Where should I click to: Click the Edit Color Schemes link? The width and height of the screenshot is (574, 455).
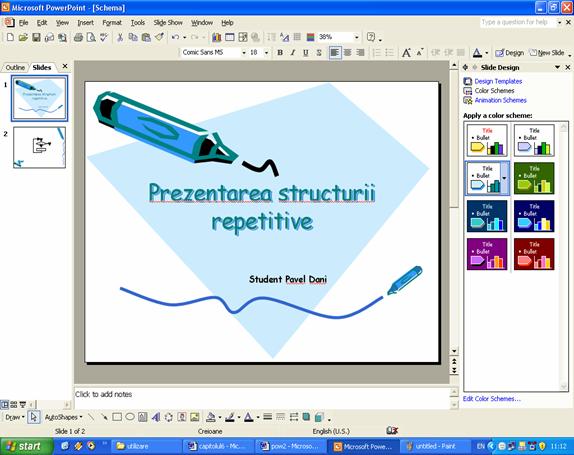[492, 399]
